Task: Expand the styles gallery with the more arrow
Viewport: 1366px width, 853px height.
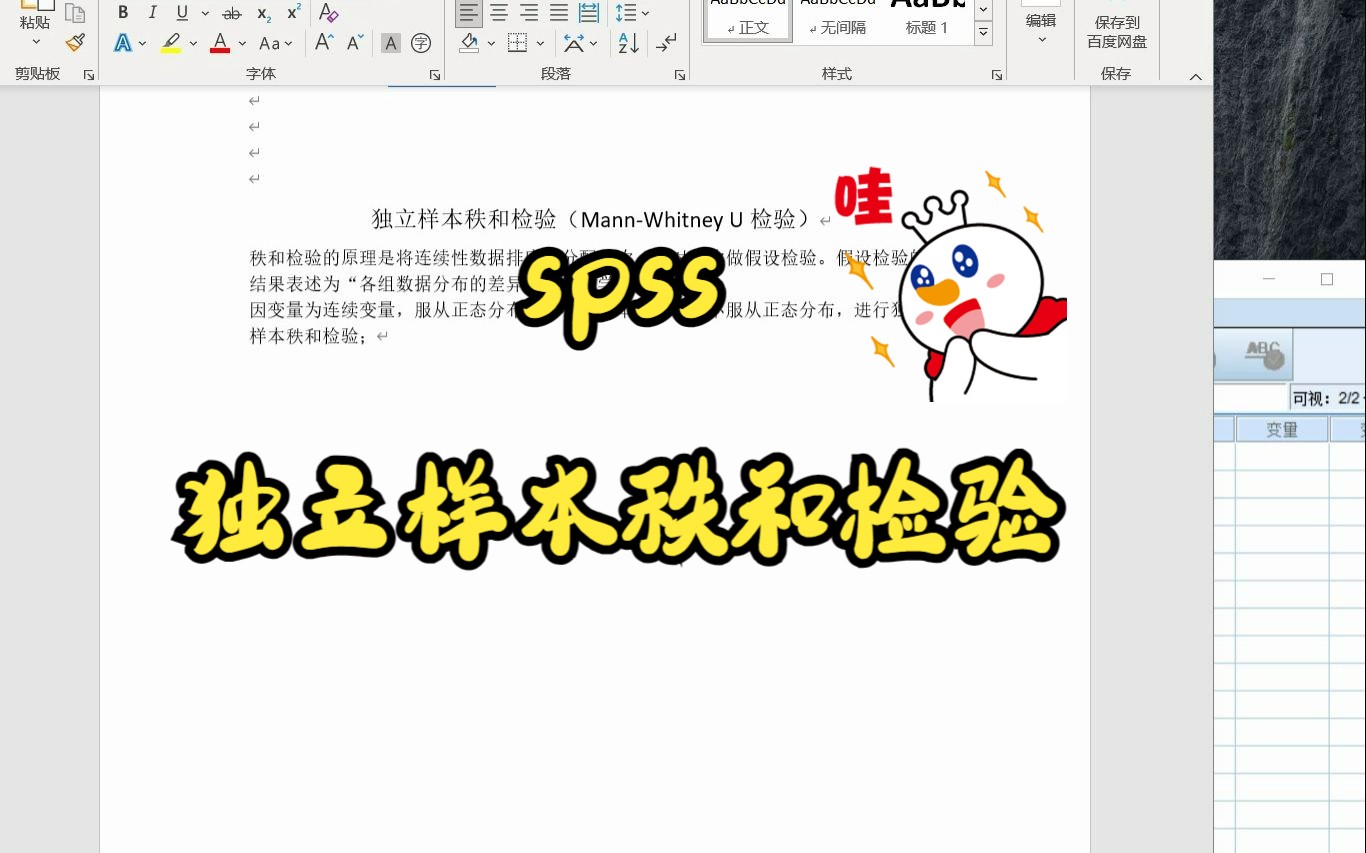Action: click(x=983, y=33)
